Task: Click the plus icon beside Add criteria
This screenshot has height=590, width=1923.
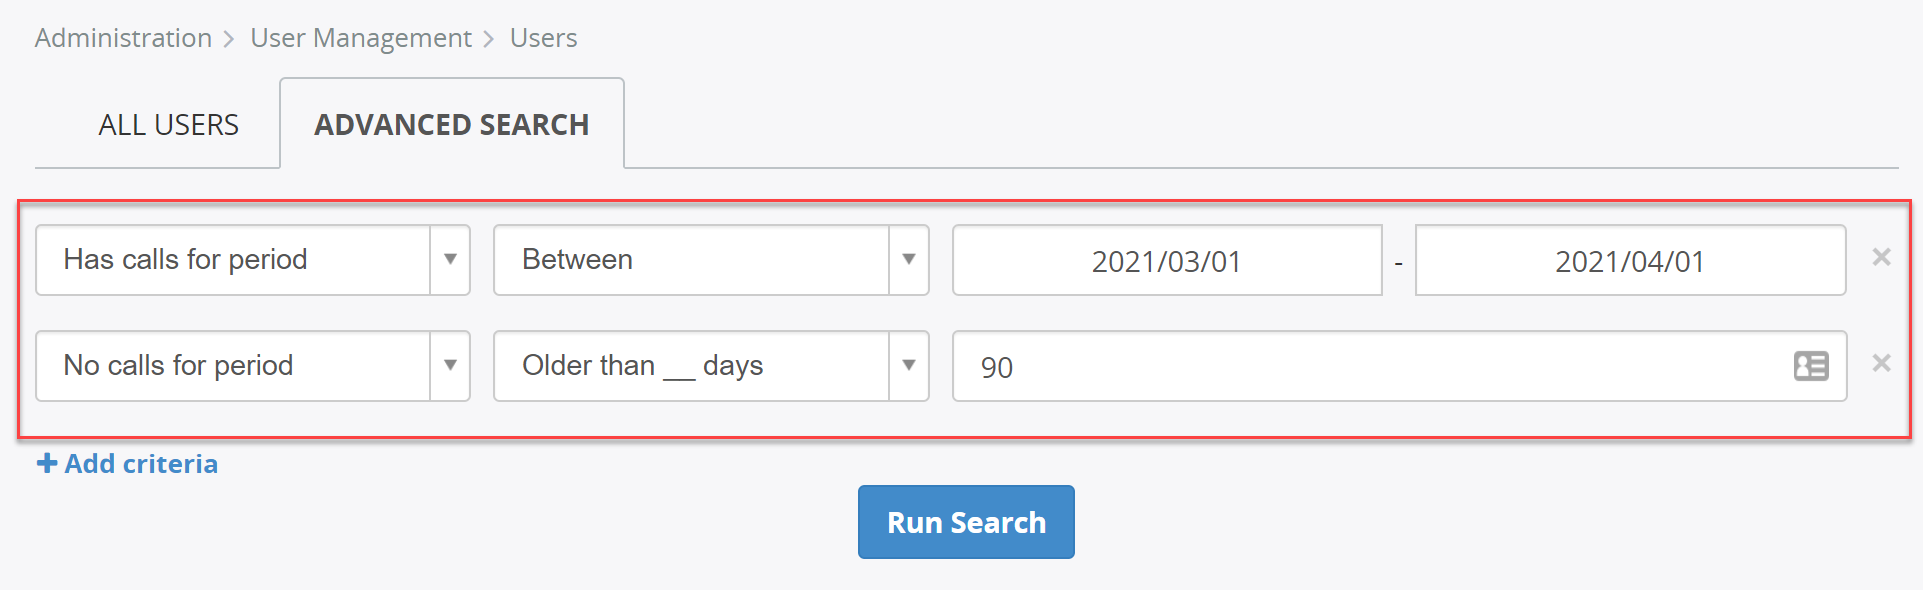Action: pos(47,463)
